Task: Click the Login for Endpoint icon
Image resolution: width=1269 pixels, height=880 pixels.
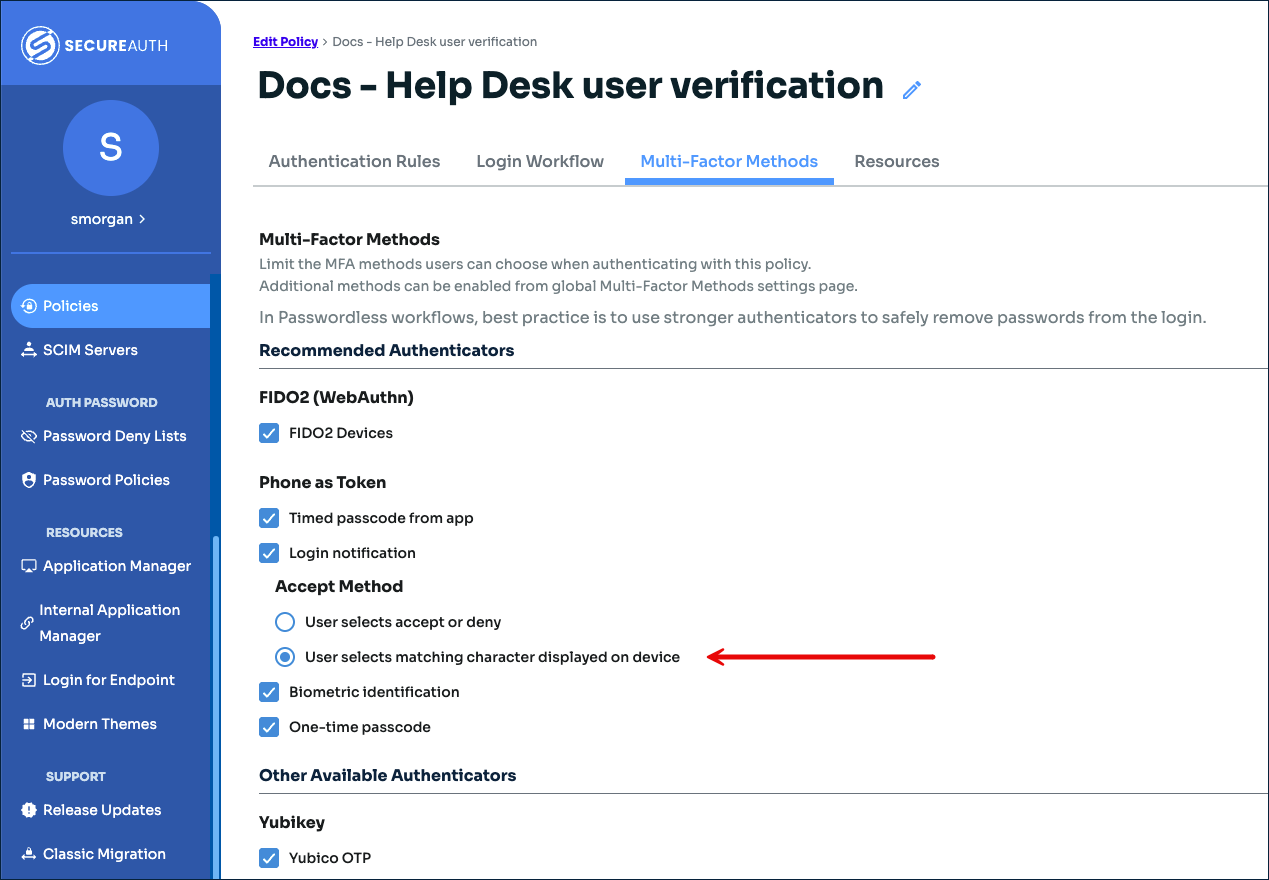Action: (x=29, y=680)
